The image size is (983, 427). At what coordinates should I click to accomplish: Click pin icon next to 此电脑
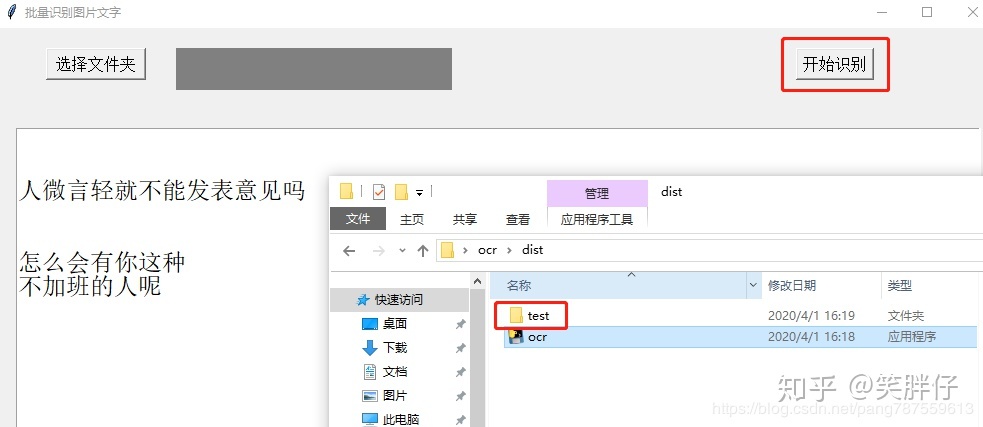point(460,419)
